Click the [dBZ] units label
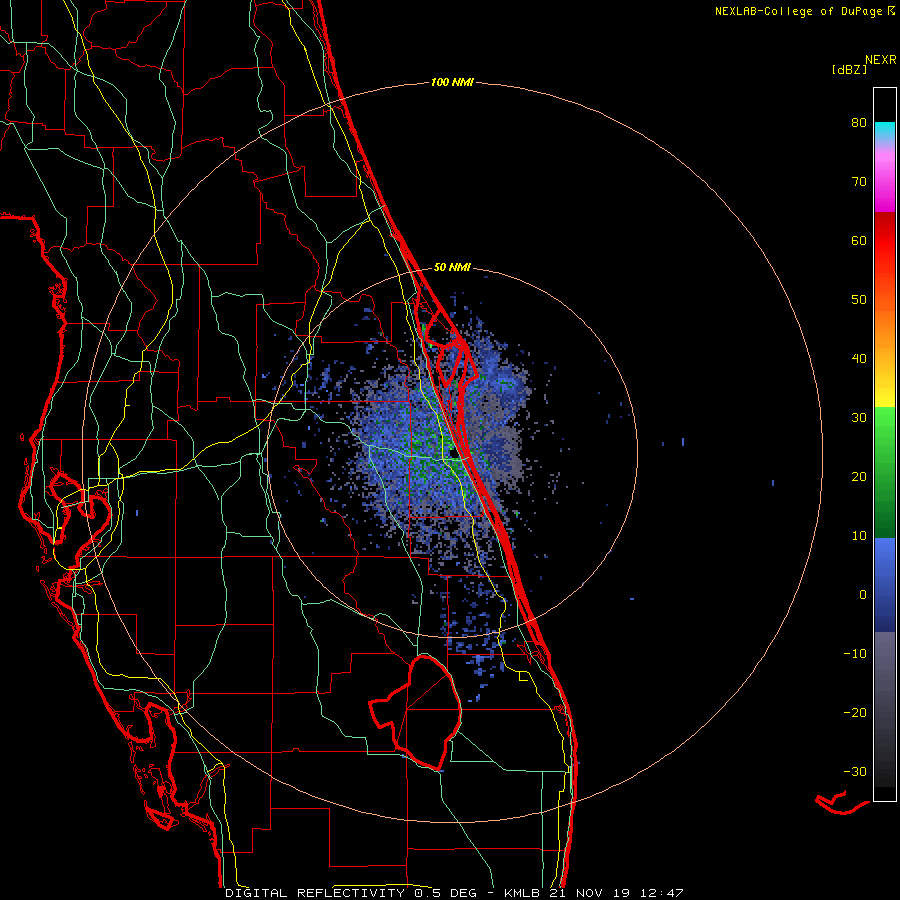Image resolution: width=900 pixels, height=900 pixels. click(x=849, y=70)
